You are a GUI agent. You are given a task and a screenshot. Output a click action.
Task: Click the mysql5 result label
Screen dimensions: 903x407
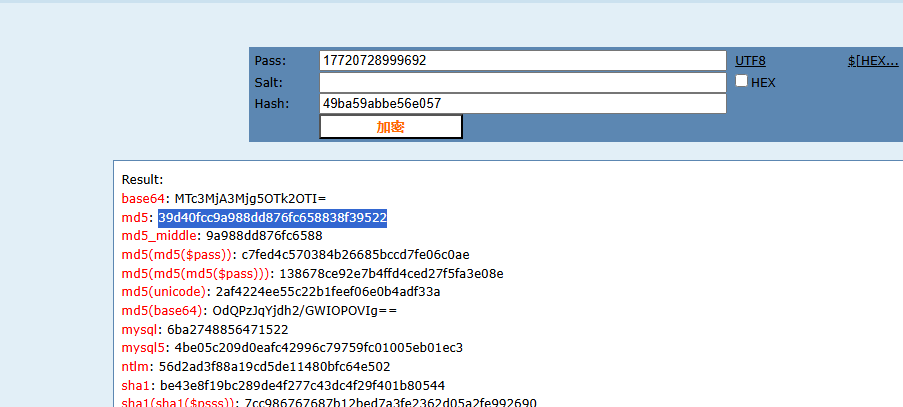(x=145, y=348)
